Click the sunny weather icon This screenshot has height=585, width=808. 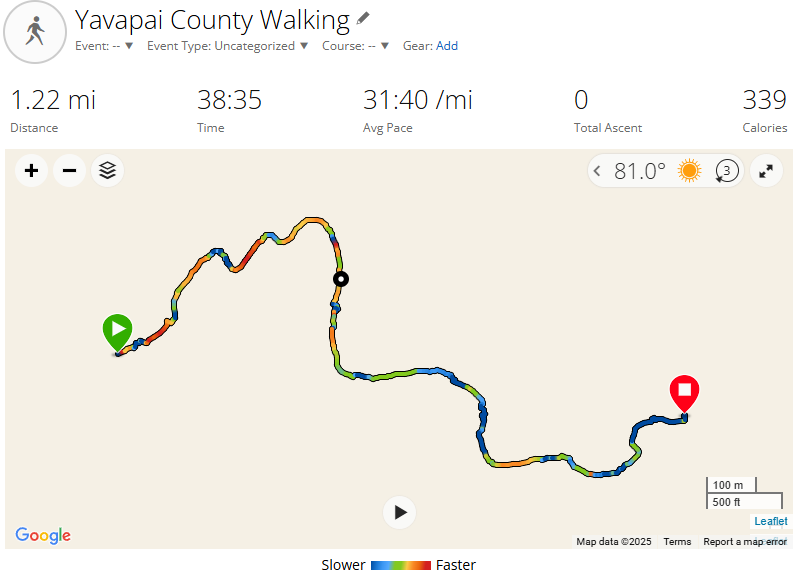(689, 171)
